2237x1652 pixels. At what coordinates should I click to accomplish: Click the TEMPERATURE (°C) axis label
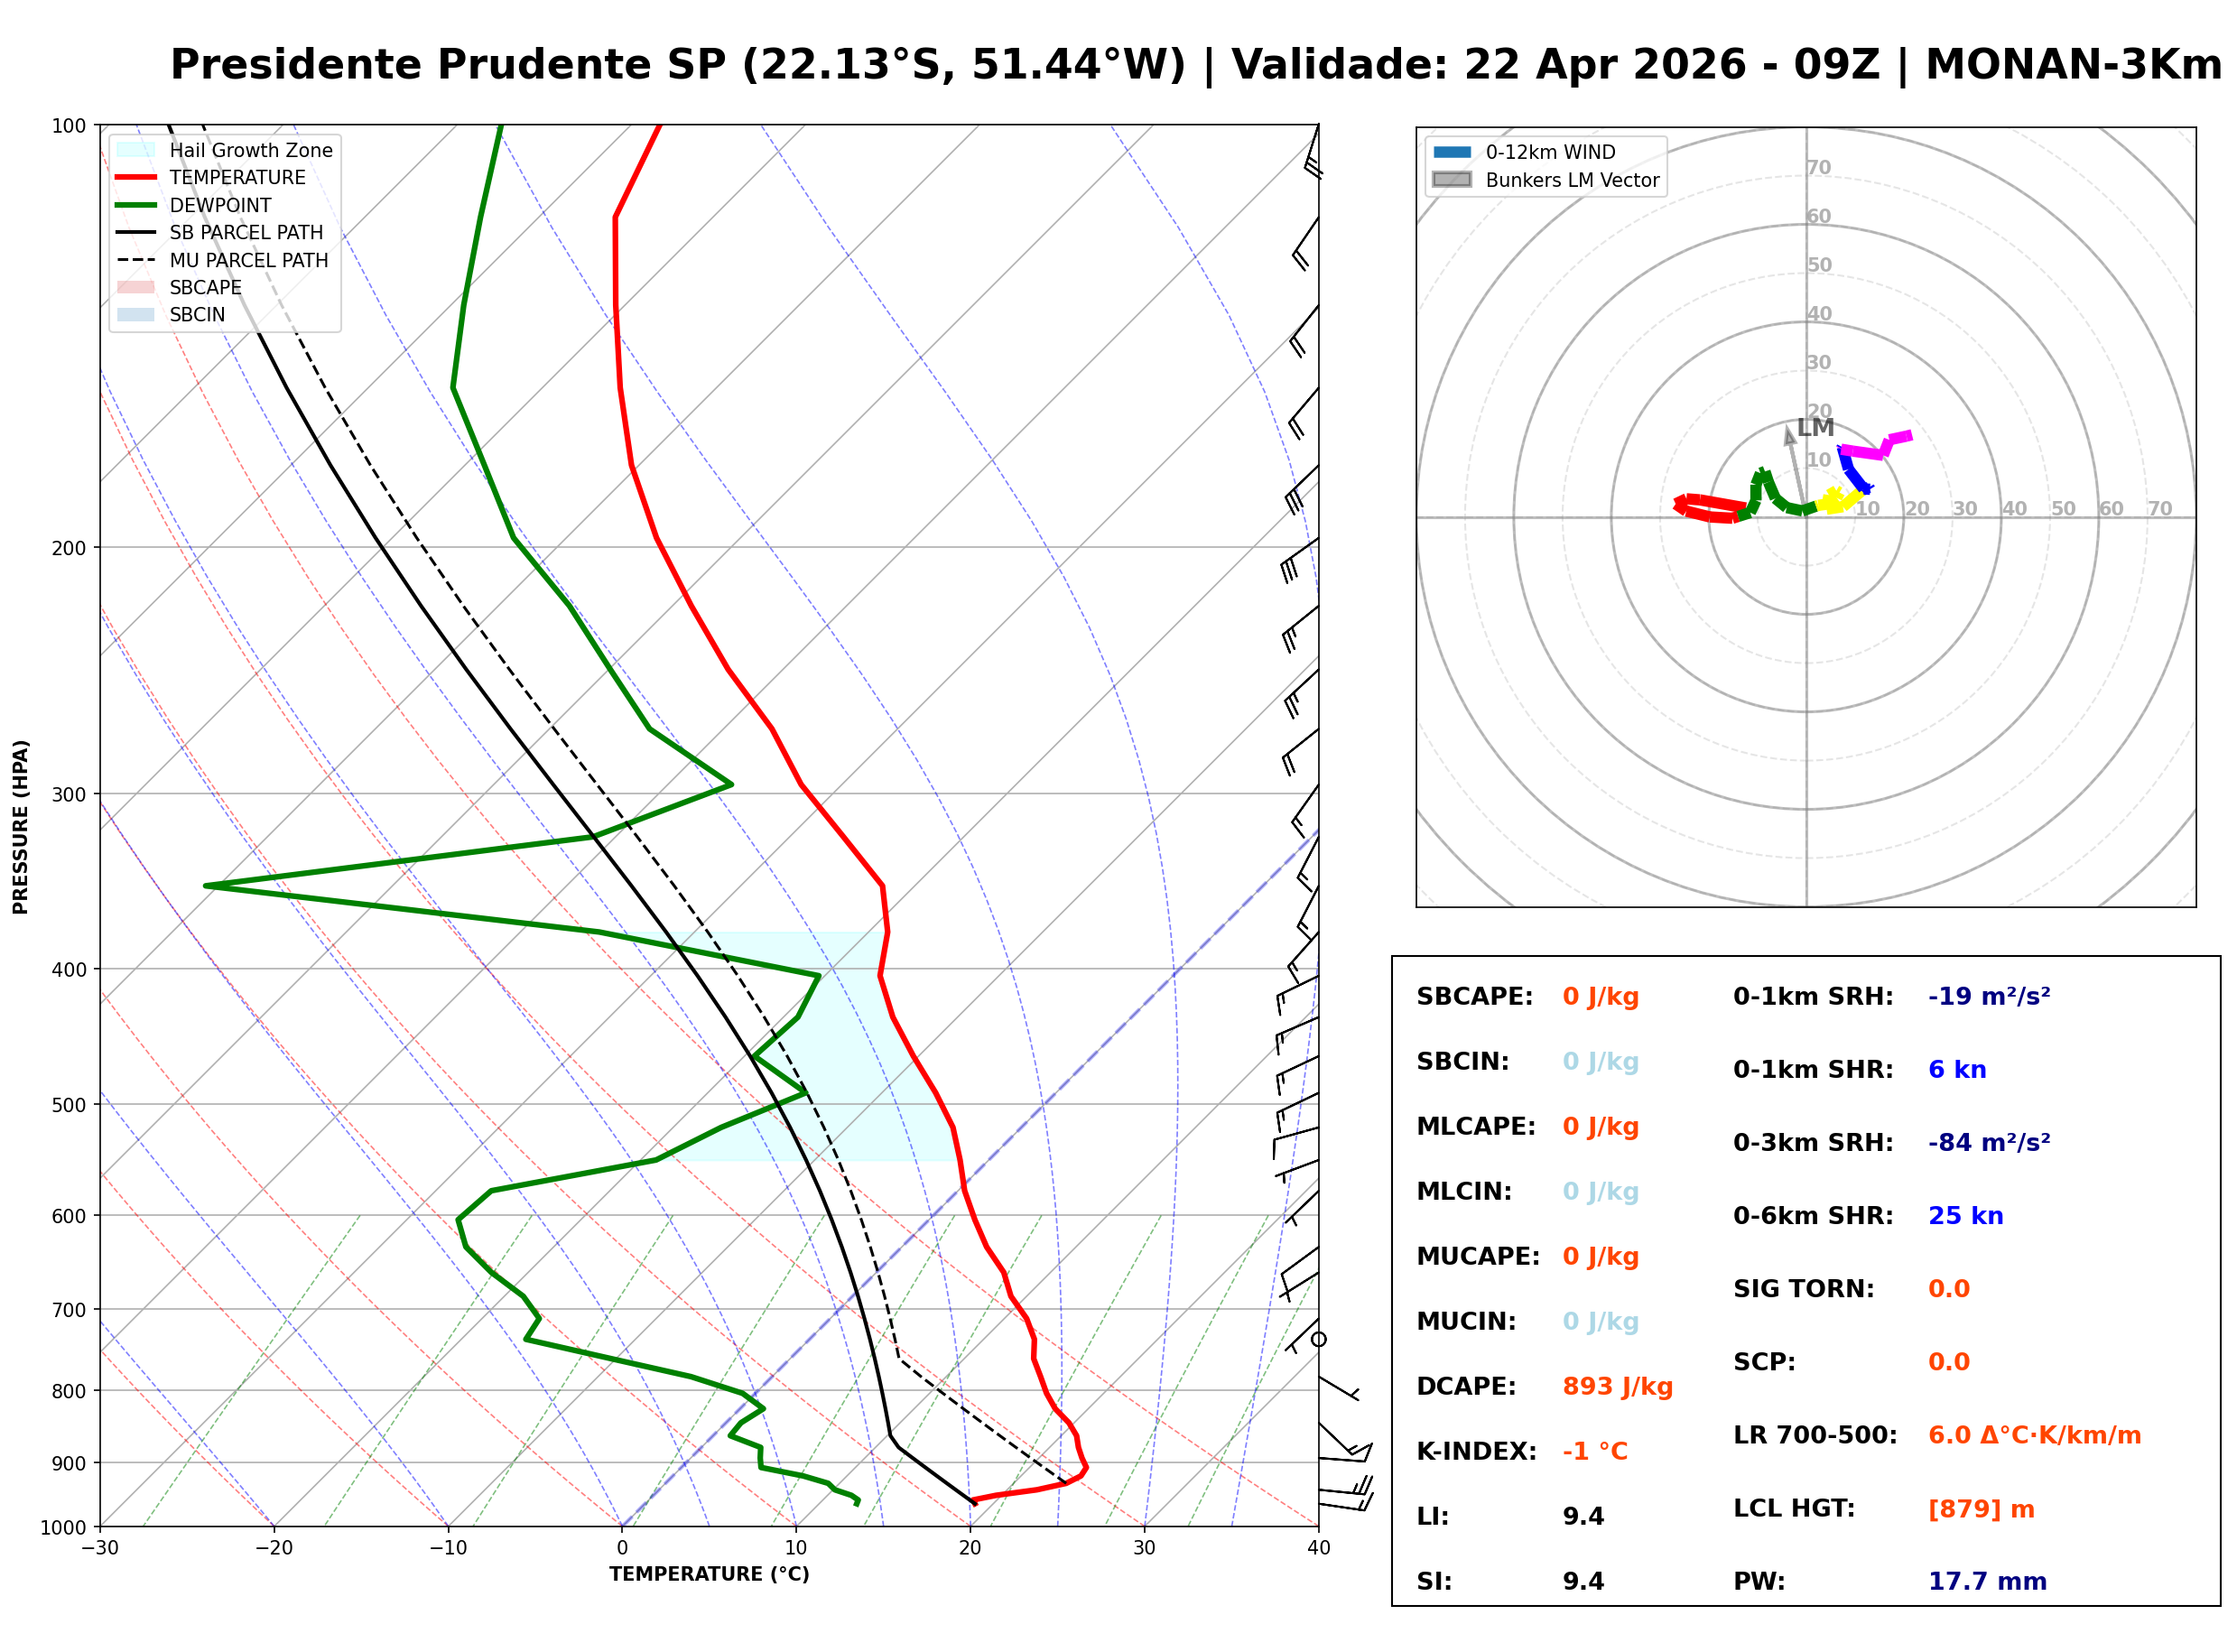point(710,1575)
